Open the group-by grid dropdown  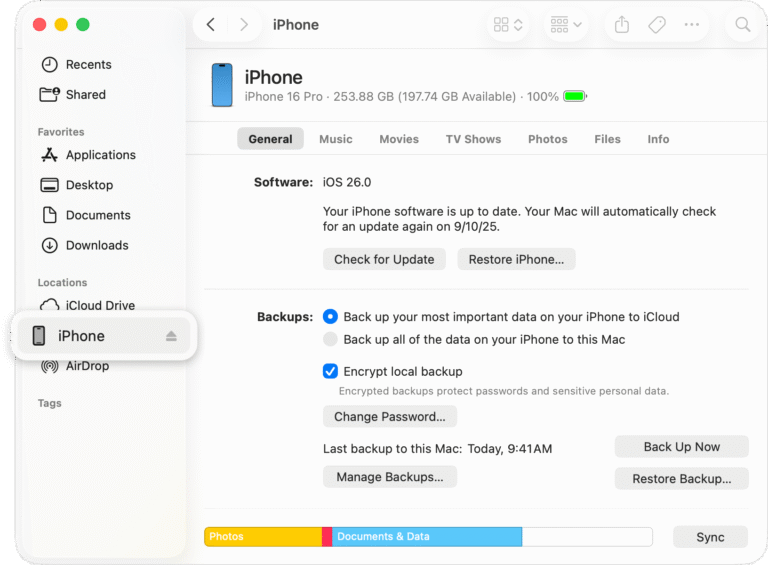(566, 24)
